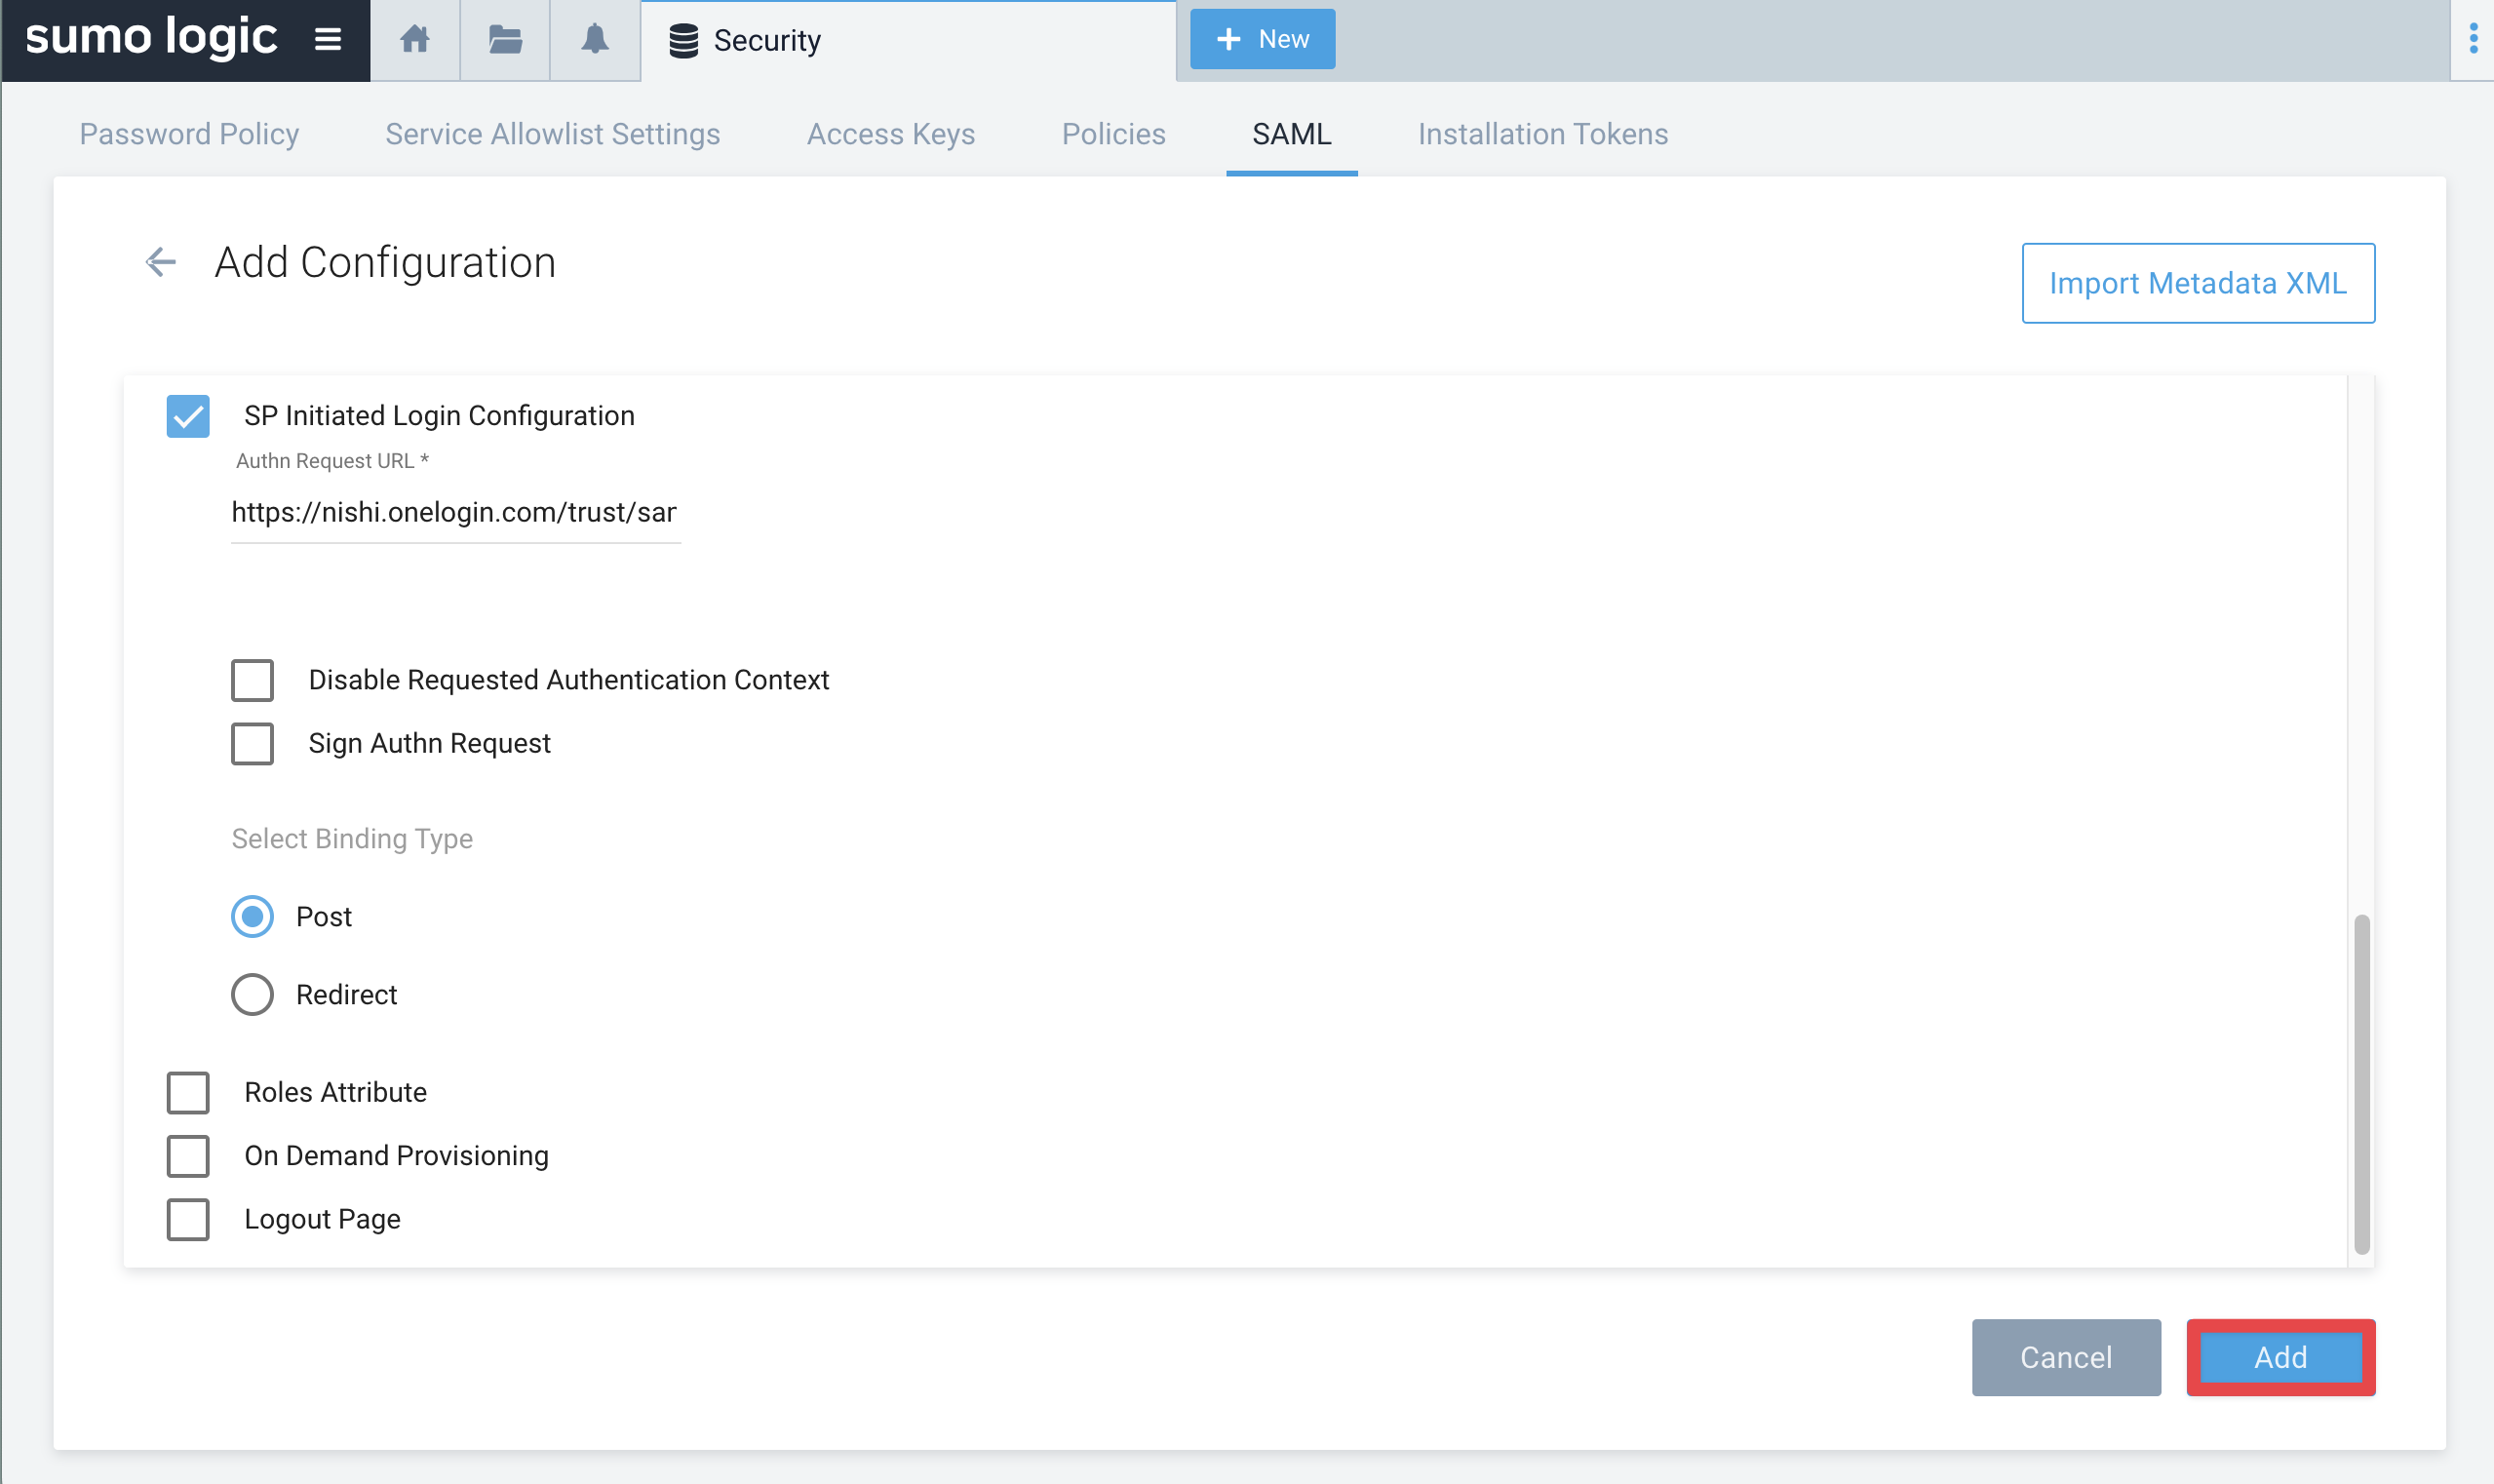Open the Installation Tokens tab

click(x=1542, y=134)
